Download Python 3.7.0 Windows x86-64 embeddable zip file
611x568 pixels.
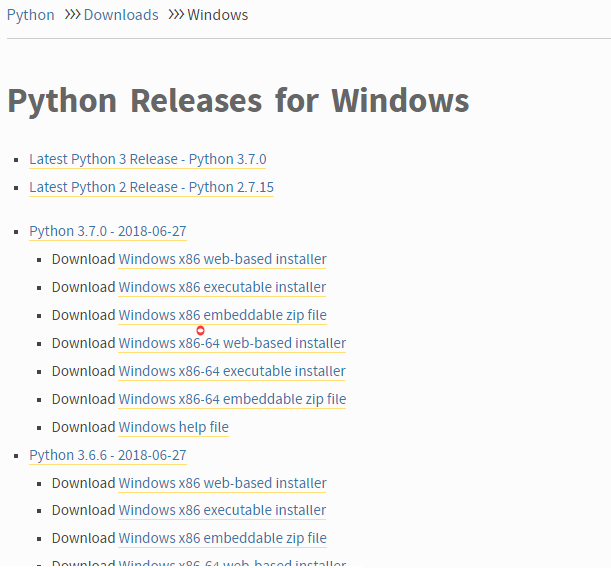coord(232,399)
